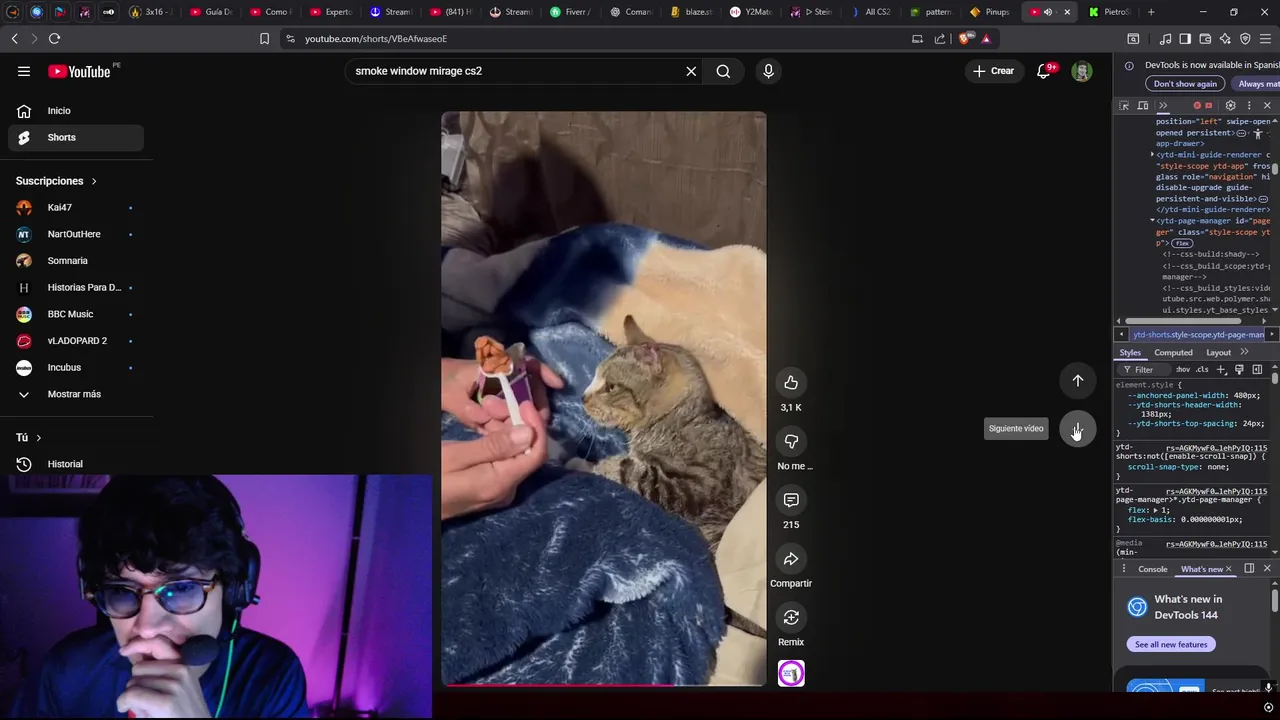Toggle .cls element classes
The height and width of the screenshot is (720, 1280).
(1202, 370)
